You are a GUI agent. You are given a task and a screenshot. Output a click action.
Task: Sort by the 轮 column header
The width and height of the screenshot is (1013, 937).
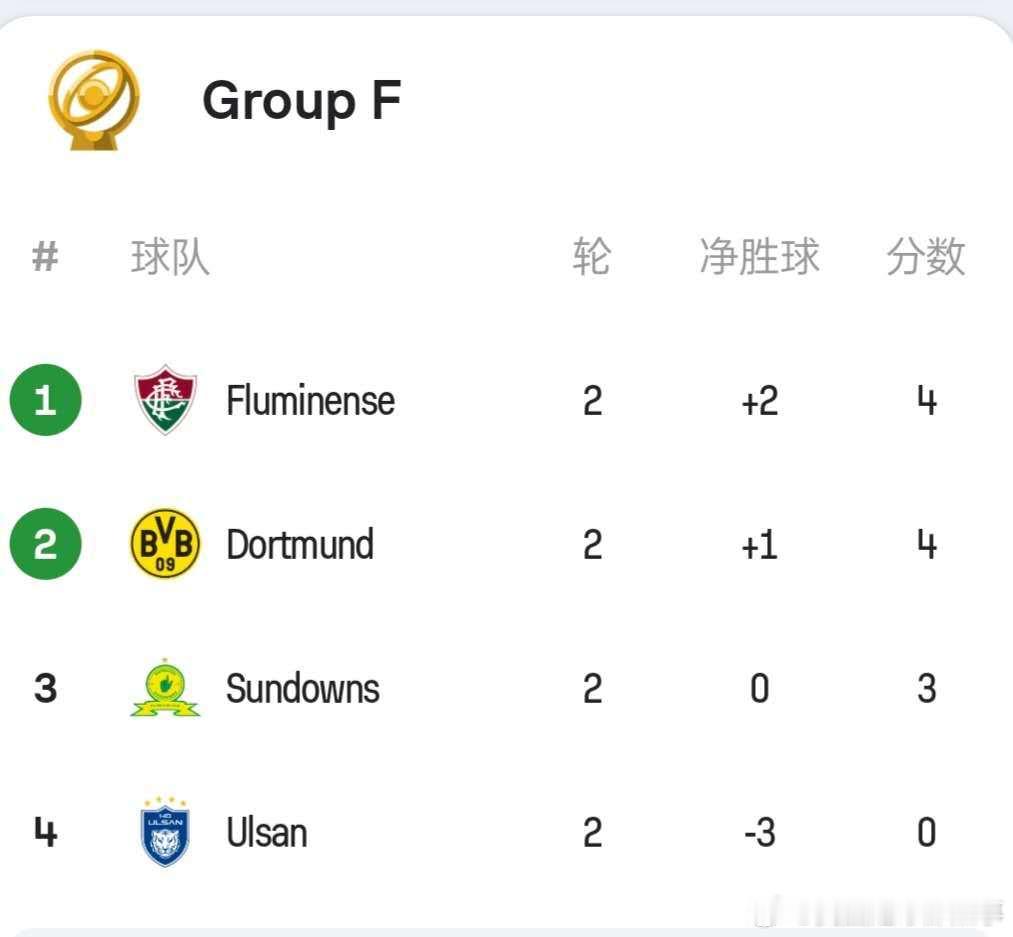click(x=592, y=257)
